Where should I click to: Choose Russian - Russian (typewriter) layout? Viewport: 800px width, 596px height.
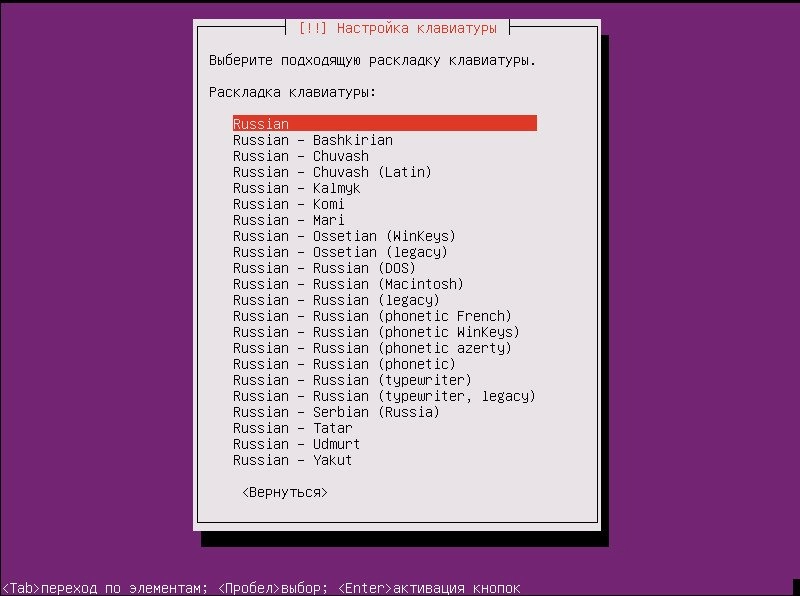(352, 380)
